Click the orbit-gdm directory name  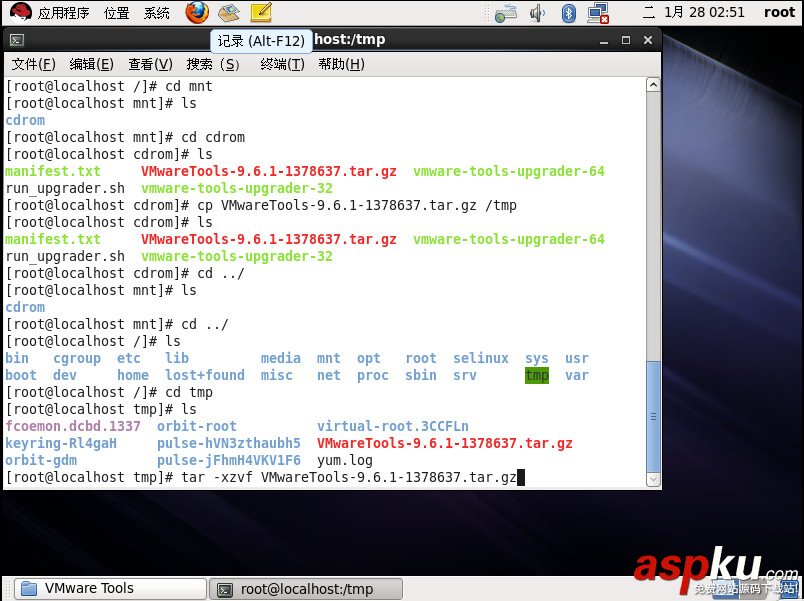41,460
